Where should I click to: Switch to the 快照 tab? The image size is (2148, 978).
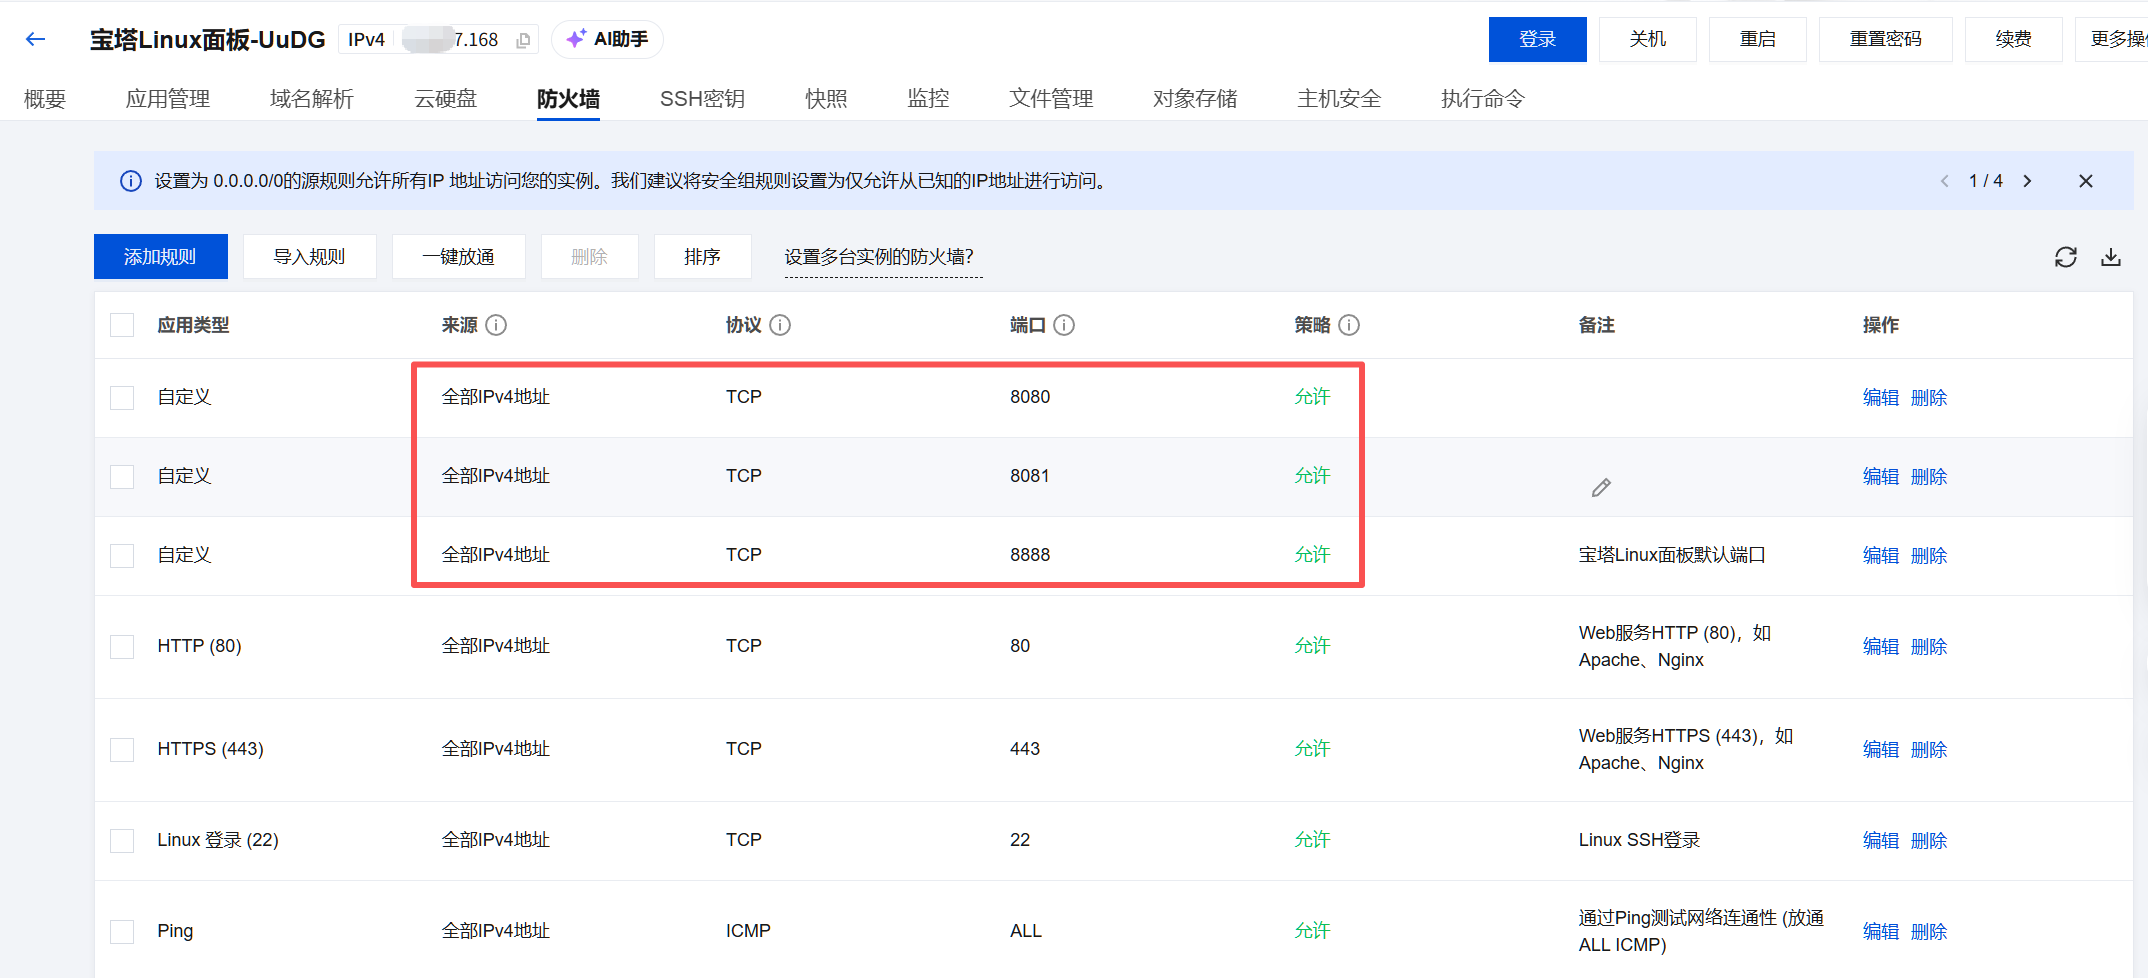click(826, 99)
